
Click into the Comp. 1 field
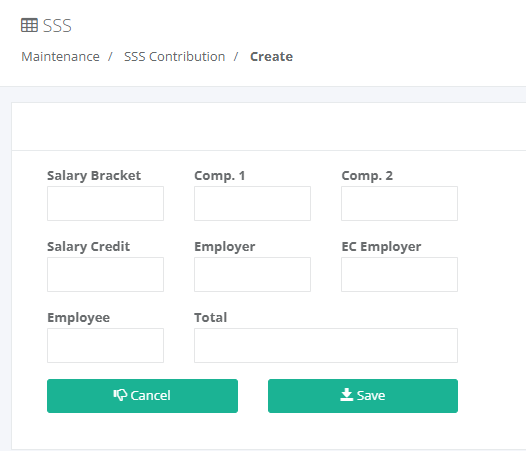coord(252,204)
